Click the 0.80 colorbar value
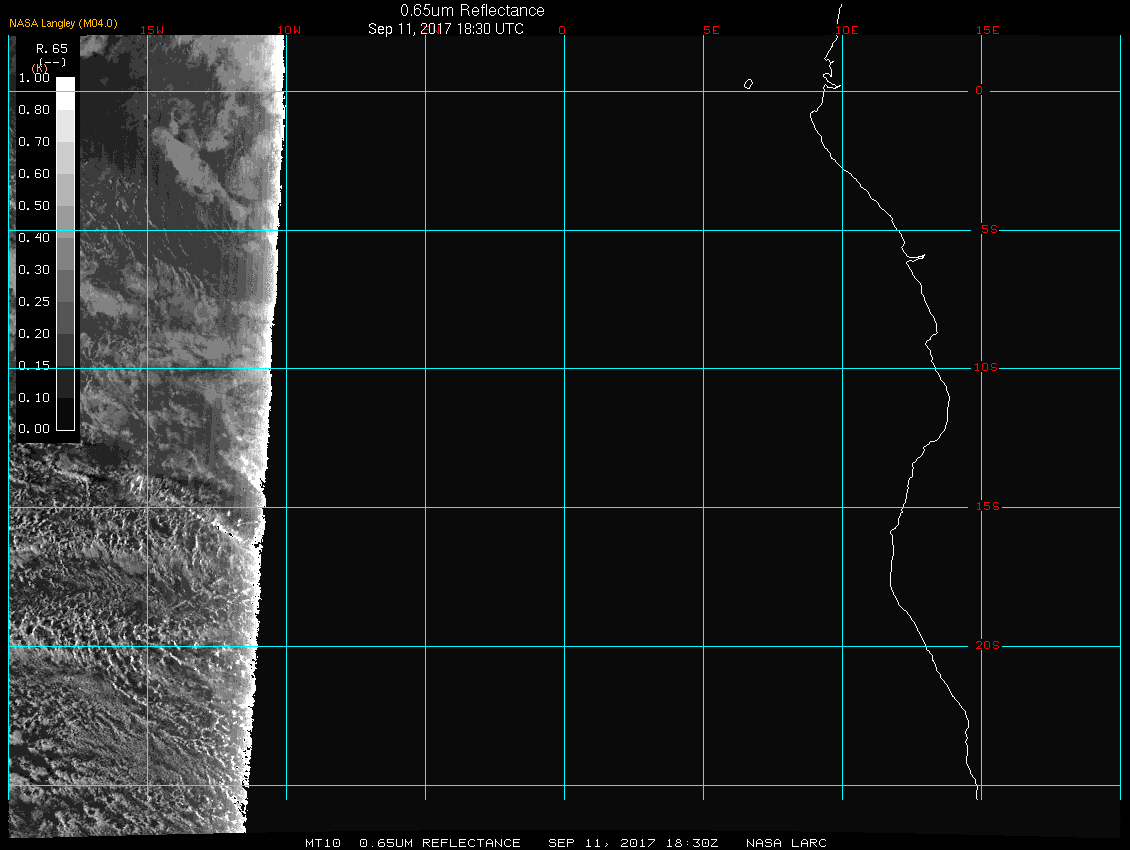The width and height of the screenshot is (1130, 850). (x=34, y=110)
